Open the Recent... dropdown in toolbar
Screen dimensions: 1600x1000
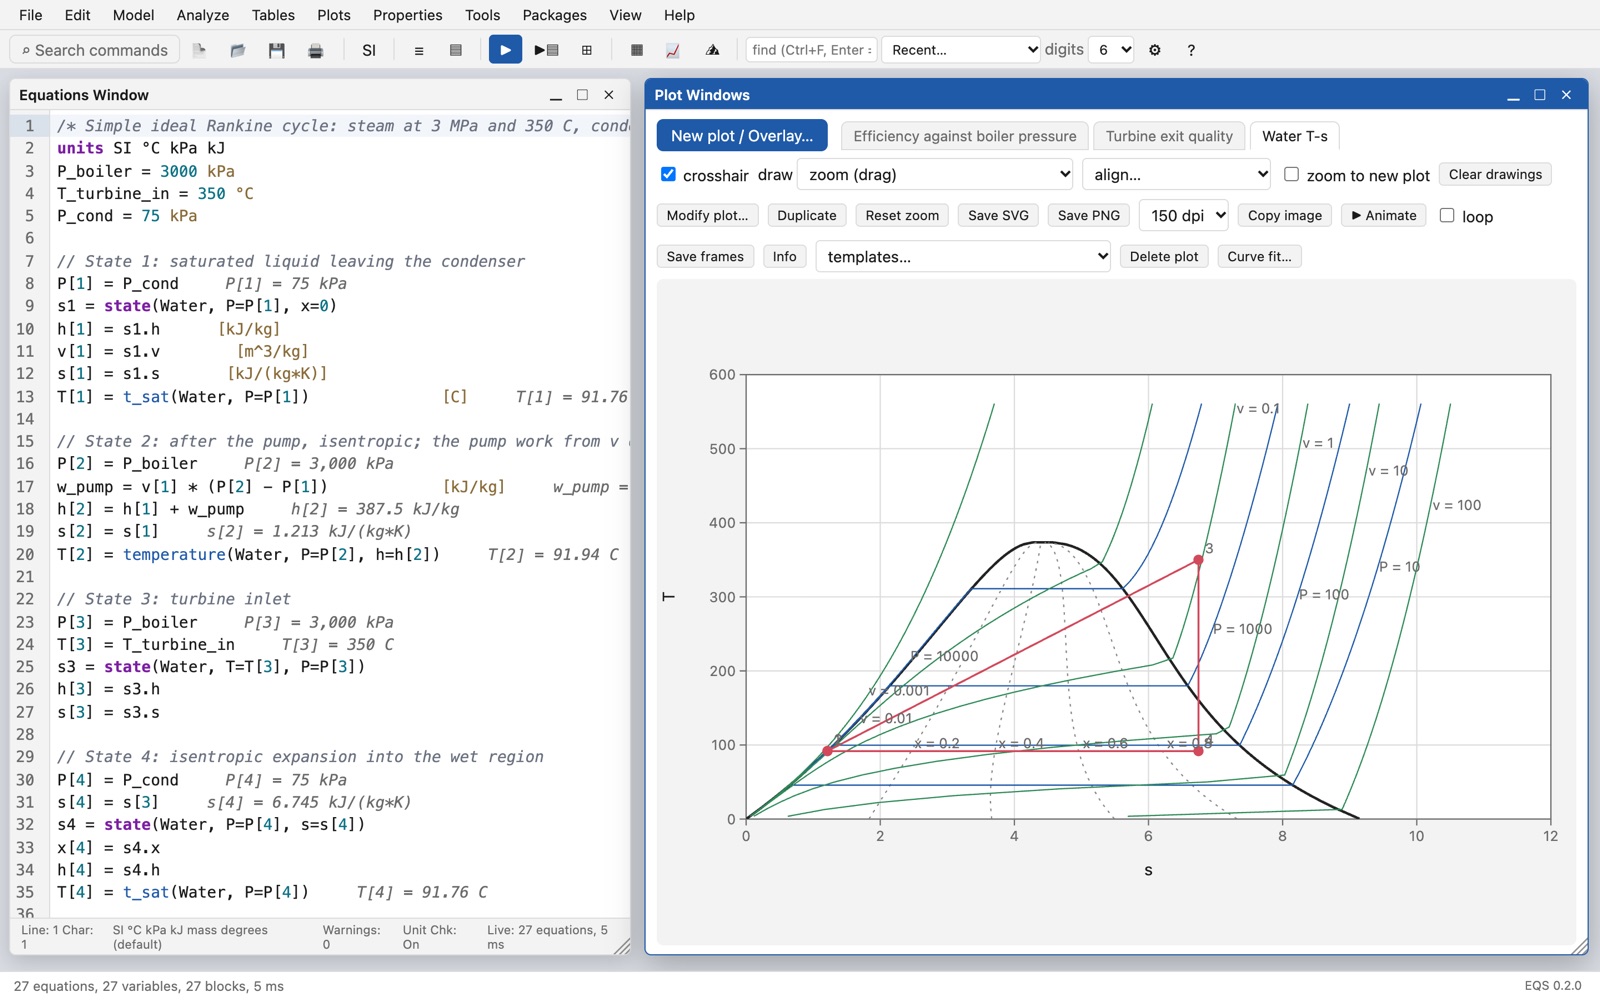(961, 49)
